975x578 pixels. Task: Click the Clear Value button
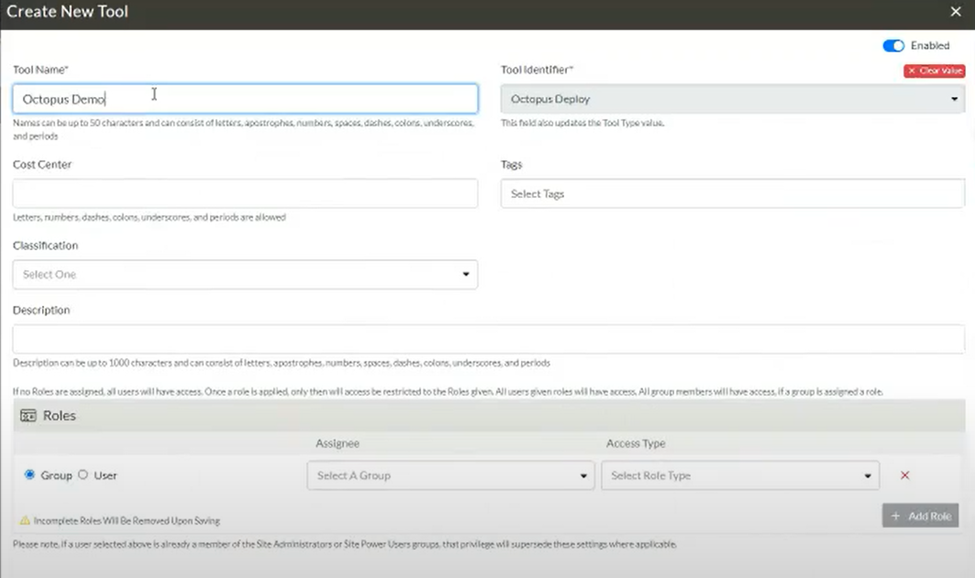pos(935,71)
